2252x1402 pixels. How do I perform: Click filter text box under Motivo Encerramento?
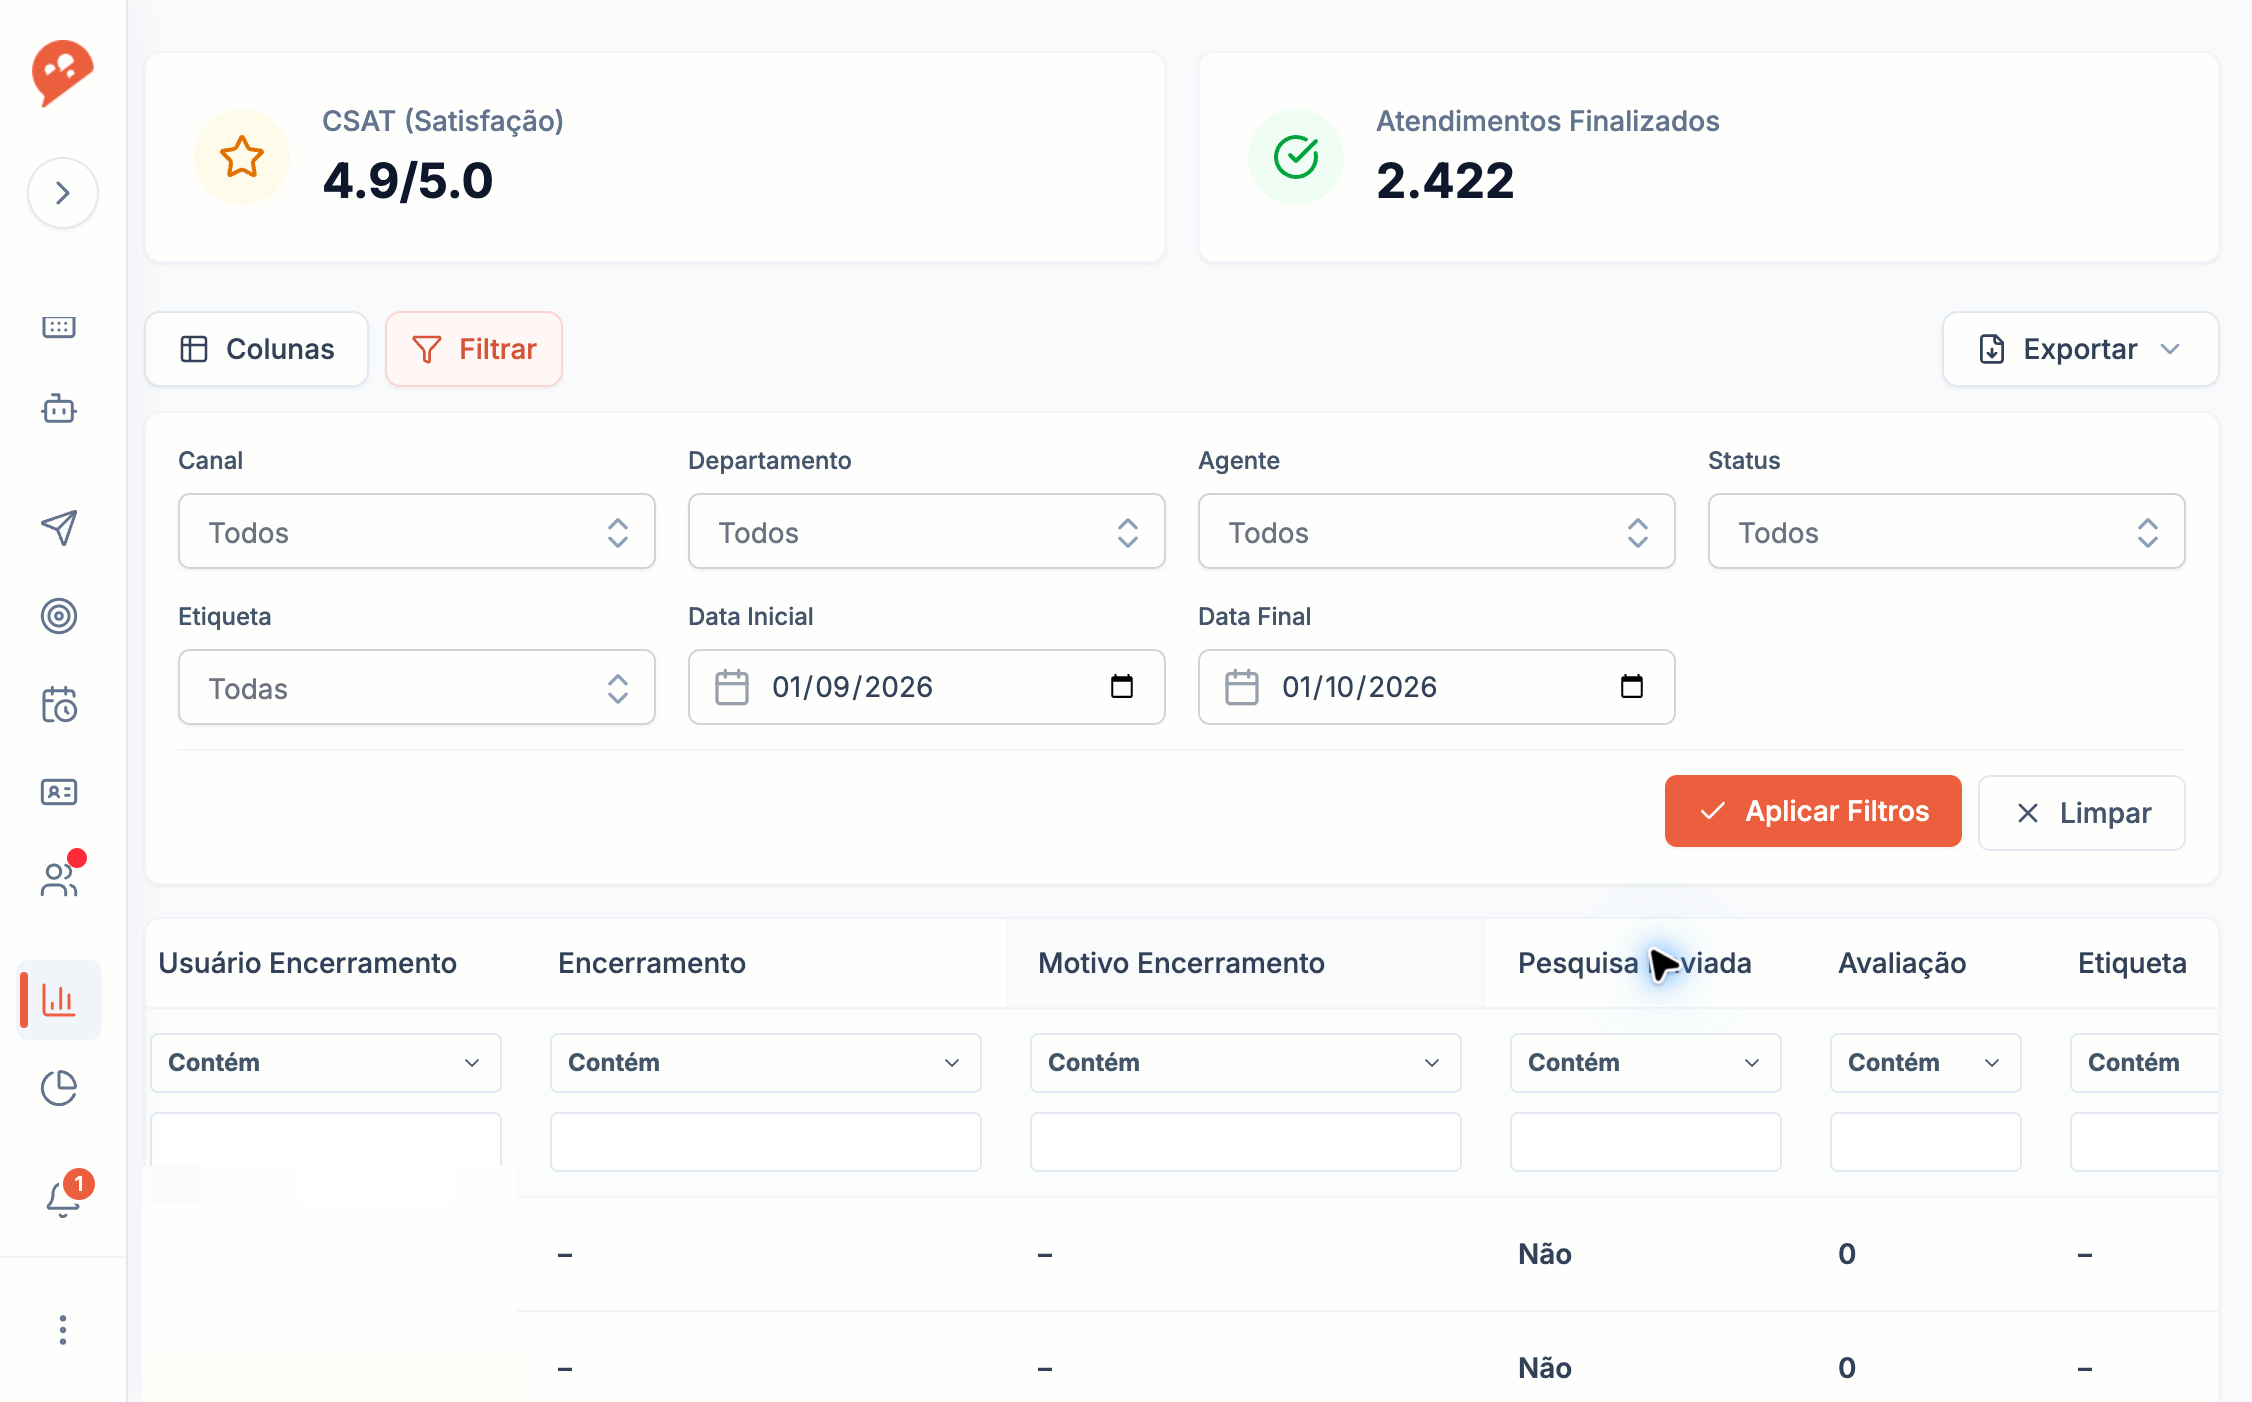click(x=1246, y=1142)
